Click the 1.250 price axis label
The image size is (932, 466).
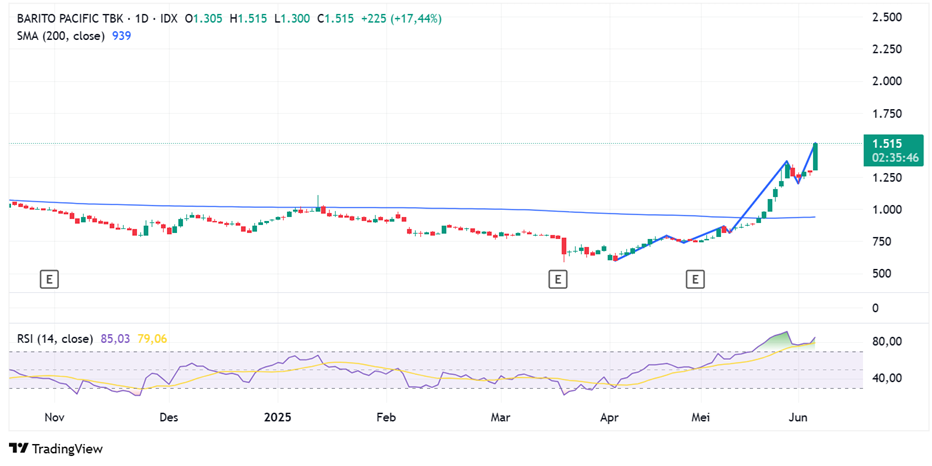click(x=887, y=178)
